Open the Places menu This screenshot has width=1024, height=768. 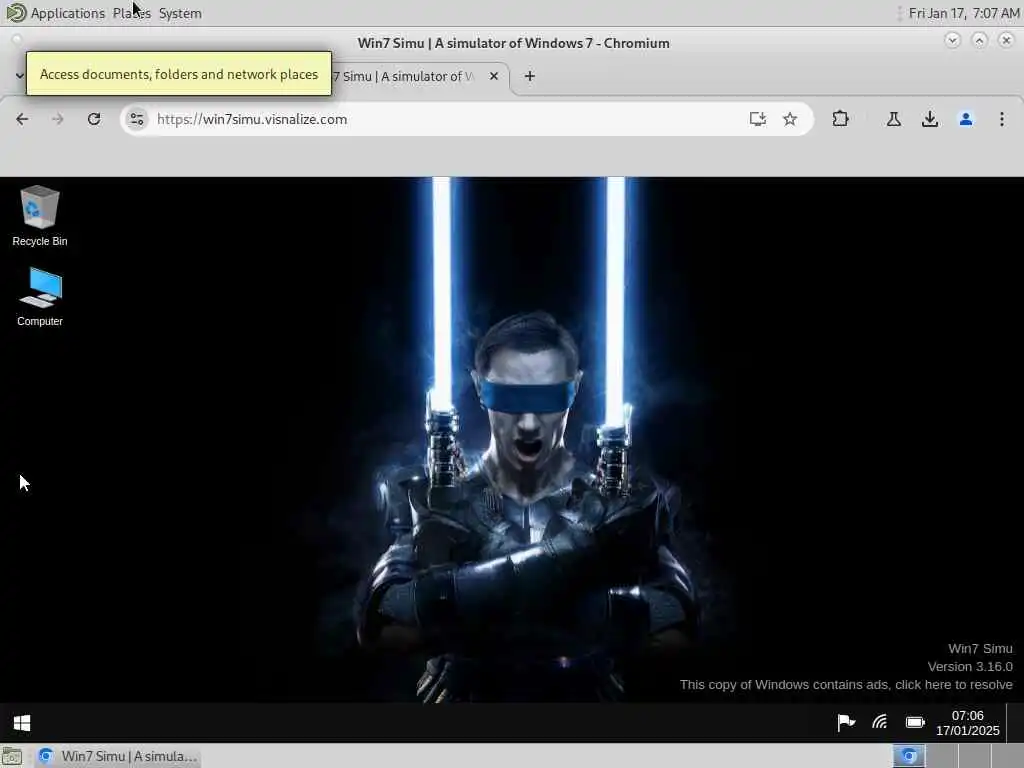click(131, 13)
